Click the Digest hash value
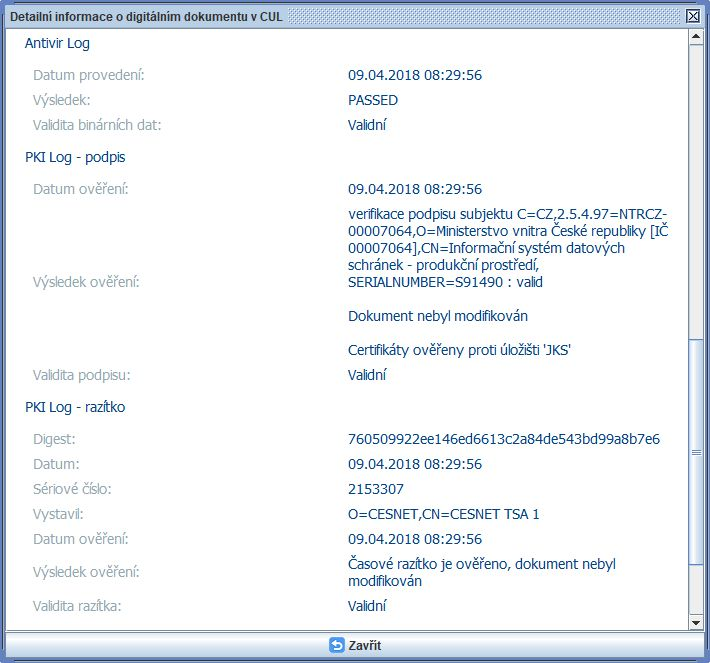Image resolution: width=710 pixels, height=663 pixels. point(504,439)
